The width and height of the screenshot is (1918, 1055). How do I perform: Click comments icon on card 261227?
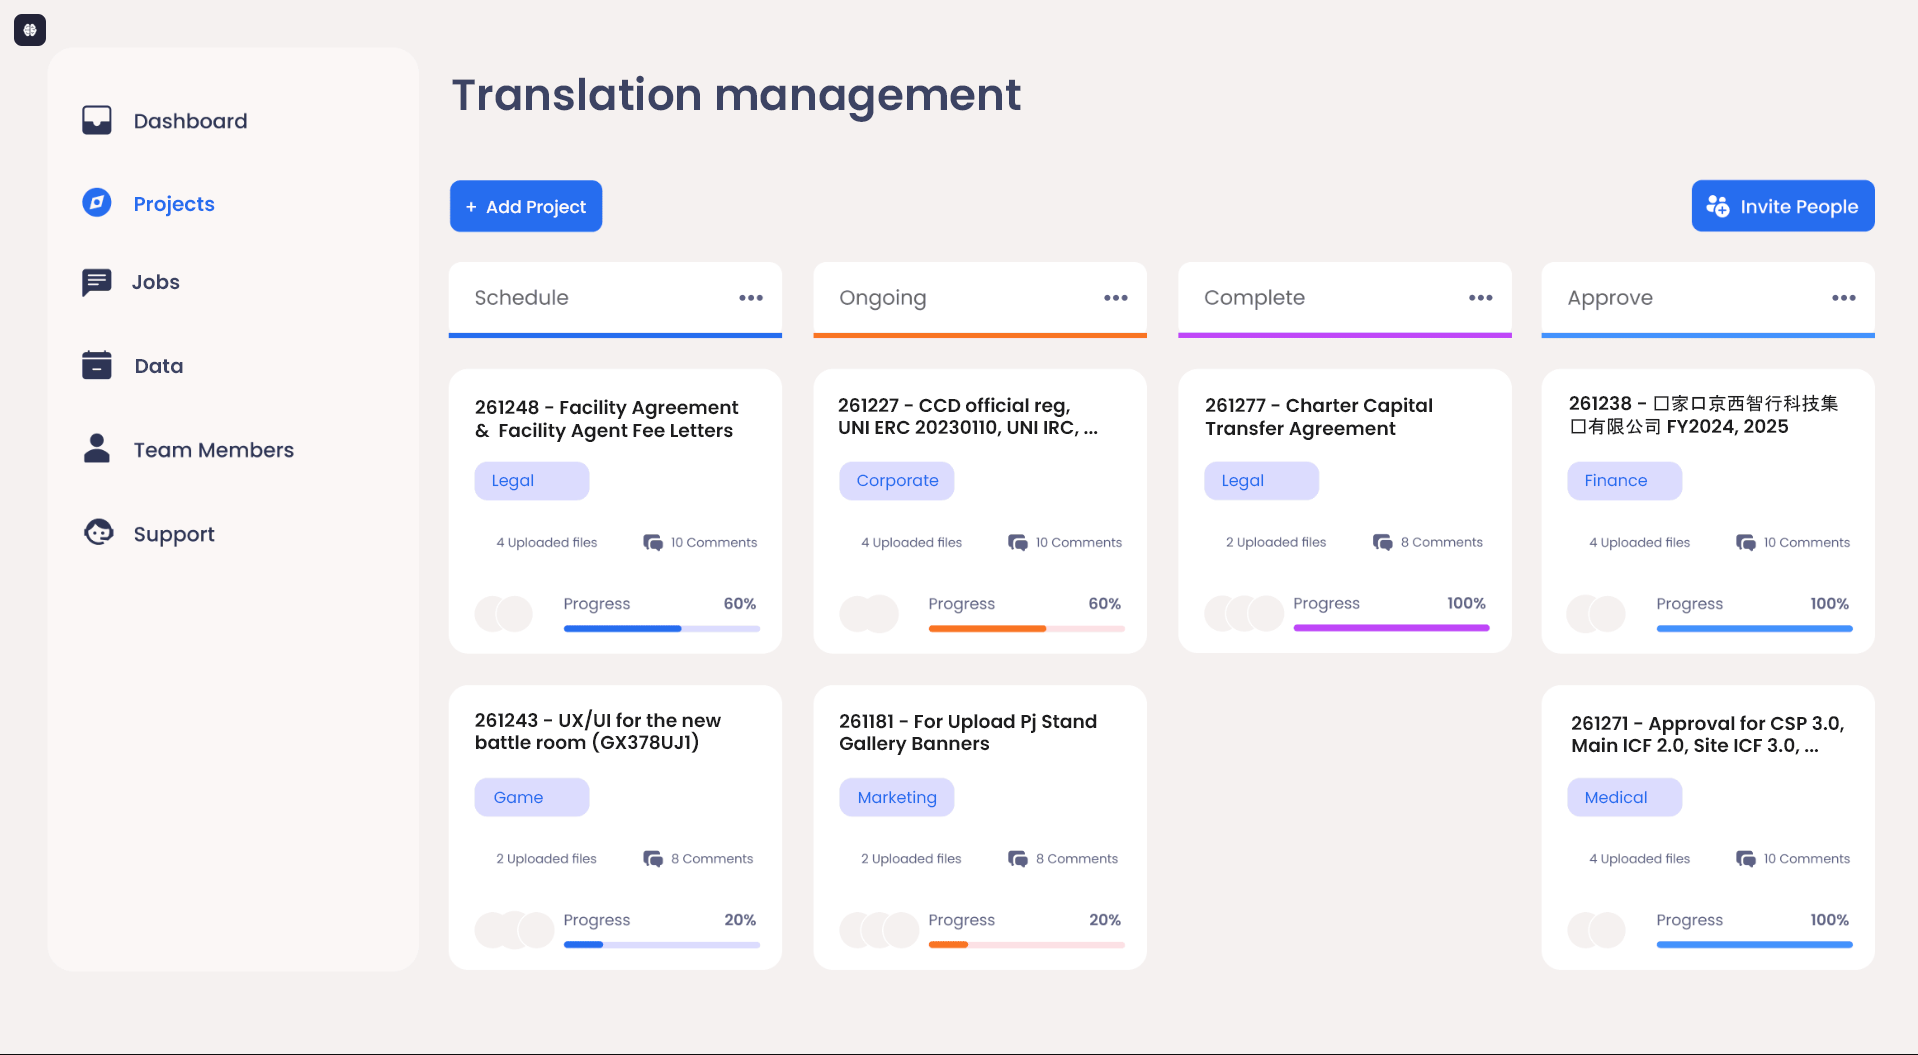[1018, 542]
